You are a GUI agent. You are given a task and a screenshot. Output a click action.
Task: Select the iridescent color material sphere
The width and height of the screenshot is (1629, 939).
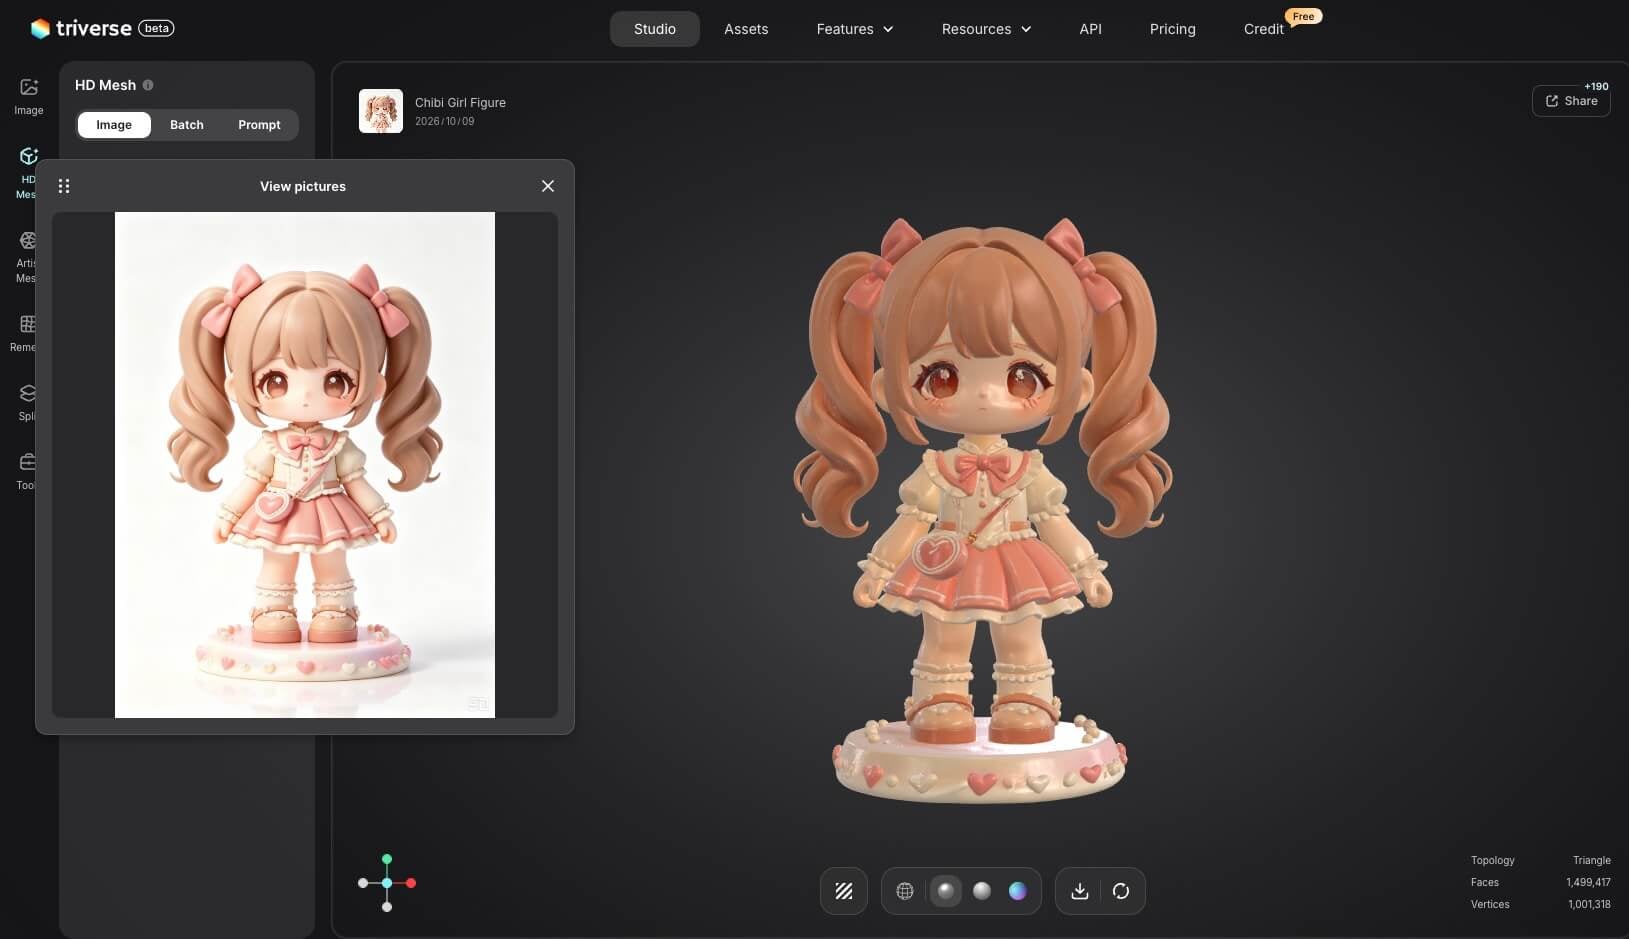1018,891
